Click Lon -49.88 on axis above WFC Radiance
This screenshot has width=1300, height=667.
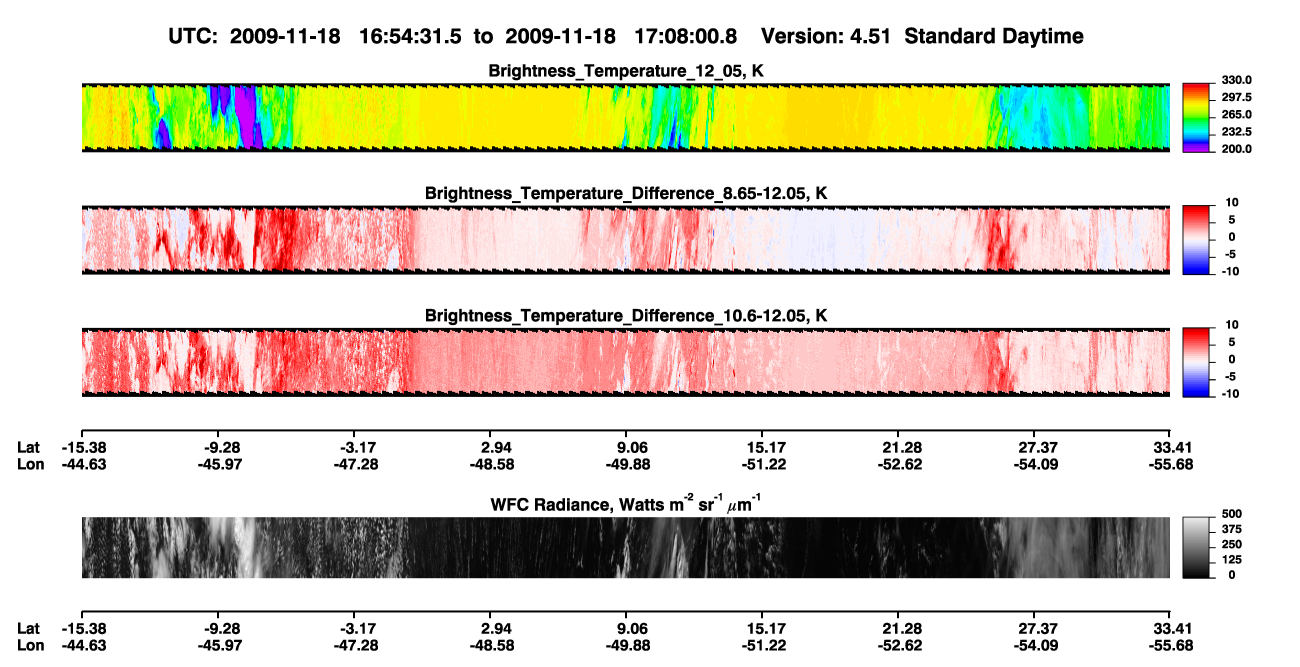(628, 464)
